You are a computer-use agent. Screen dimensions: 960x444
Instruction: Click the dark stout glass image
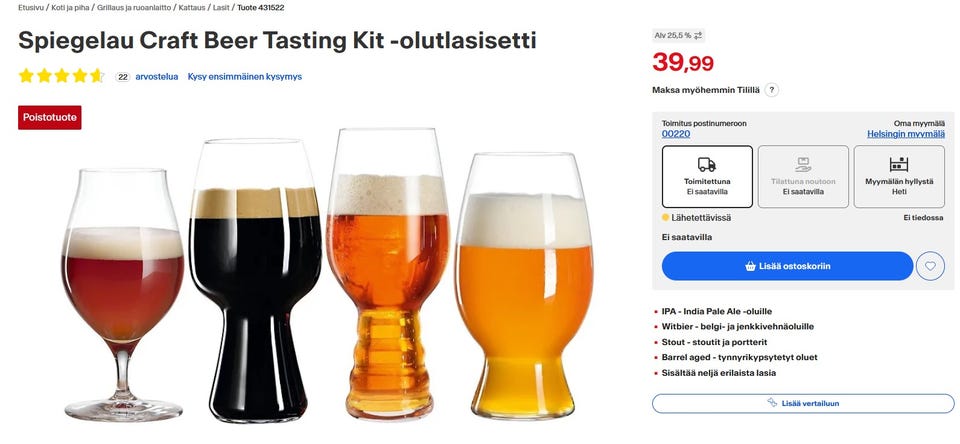tap(256, 290)
